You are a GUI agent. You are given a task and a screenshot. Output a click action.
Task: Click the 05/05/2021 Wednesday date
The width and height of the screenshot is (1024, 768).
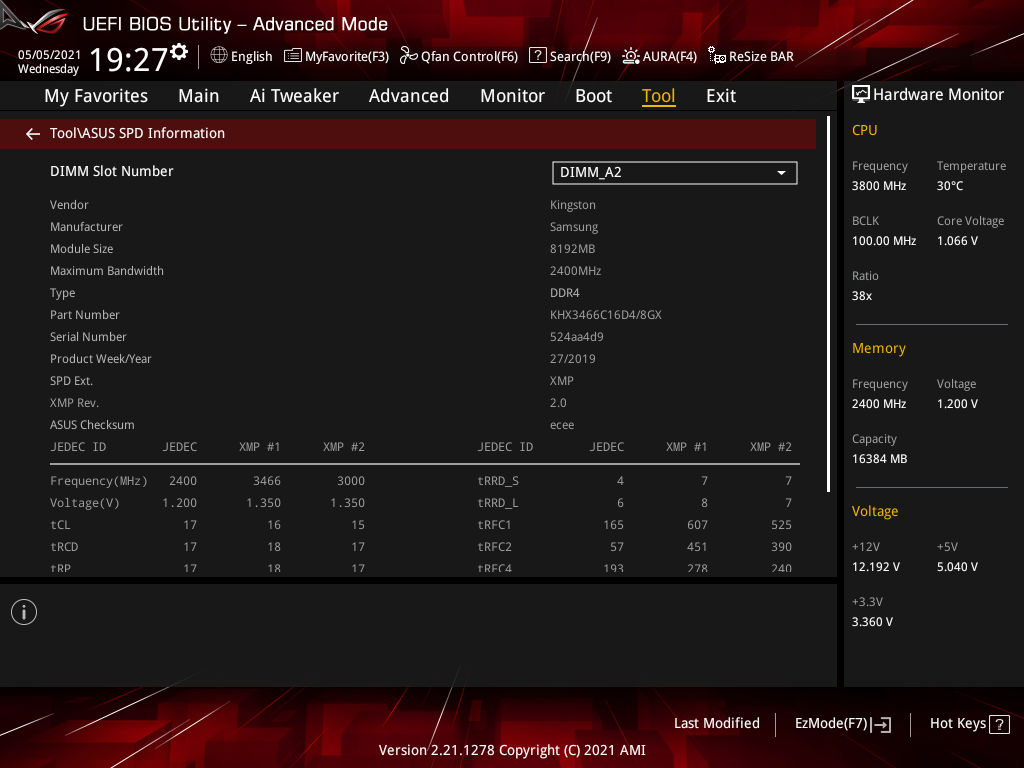tap(49, 62)
